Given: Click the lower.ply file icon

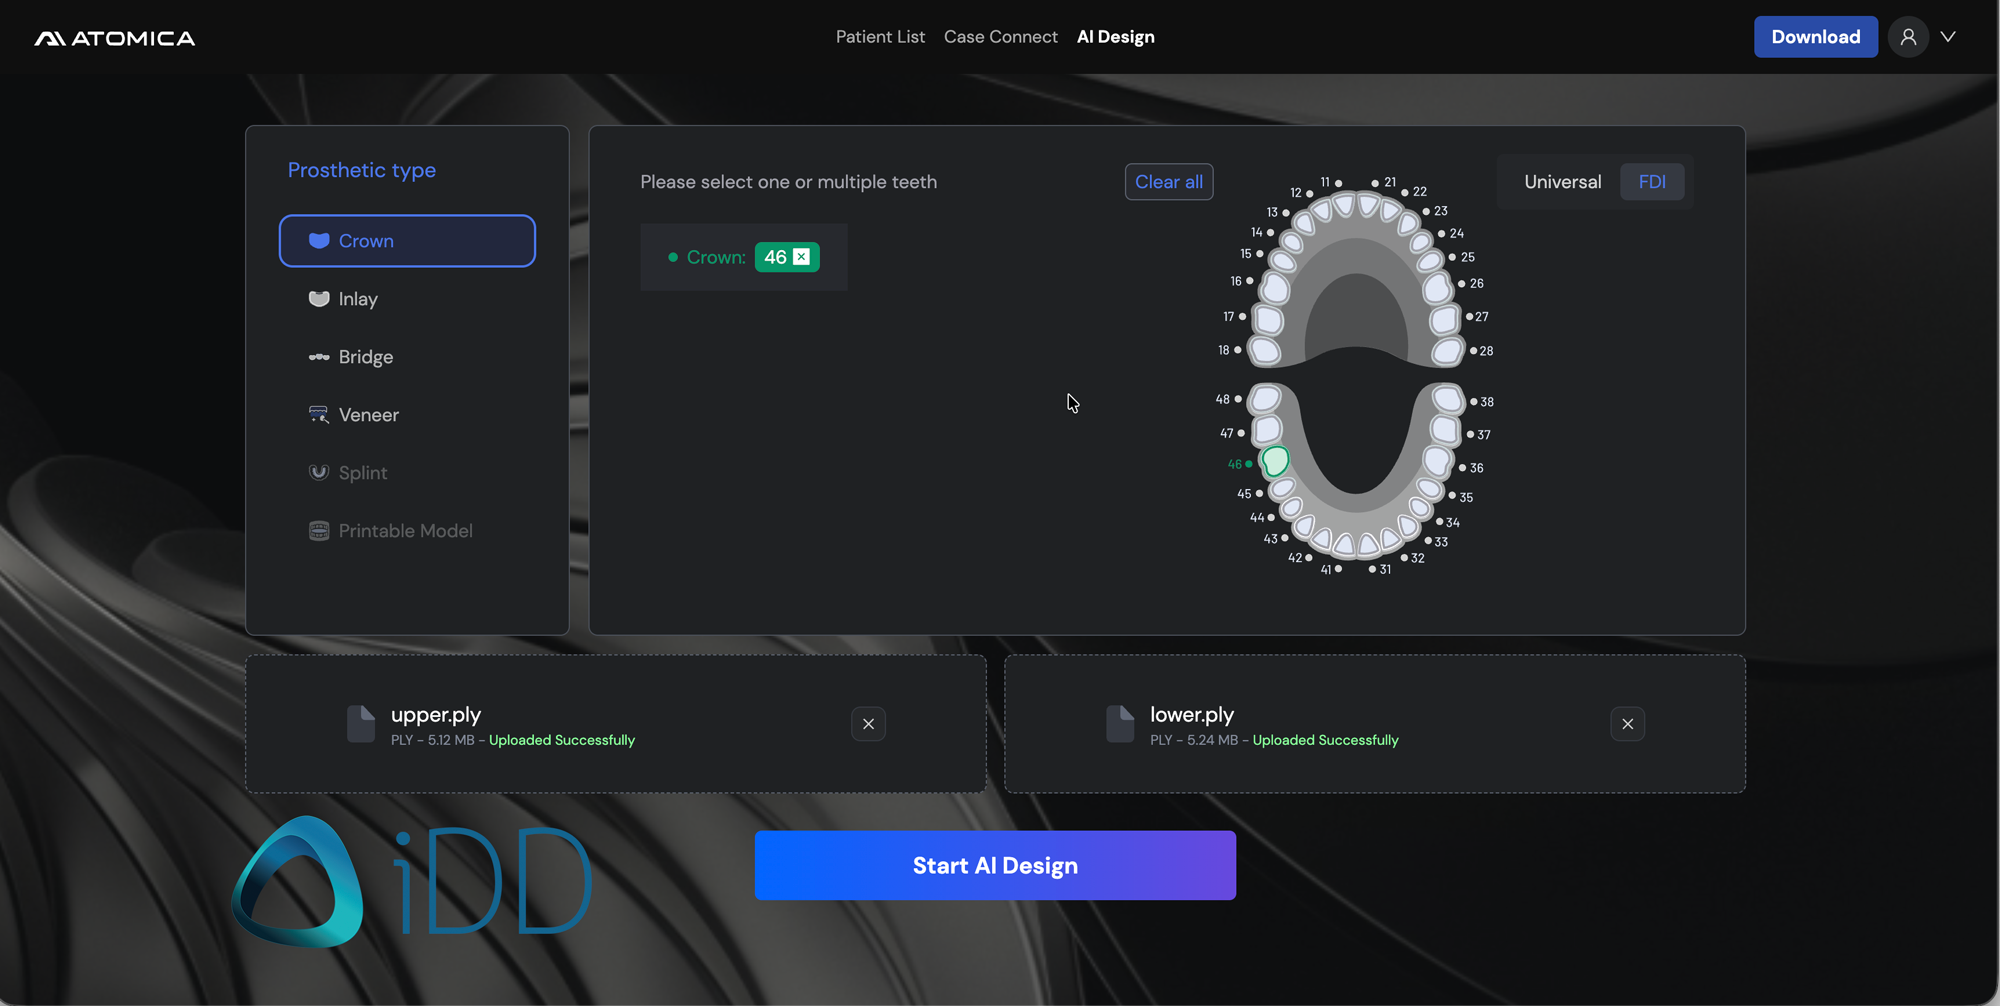Looking at the screenshot, I should (x=1120, y=724).
